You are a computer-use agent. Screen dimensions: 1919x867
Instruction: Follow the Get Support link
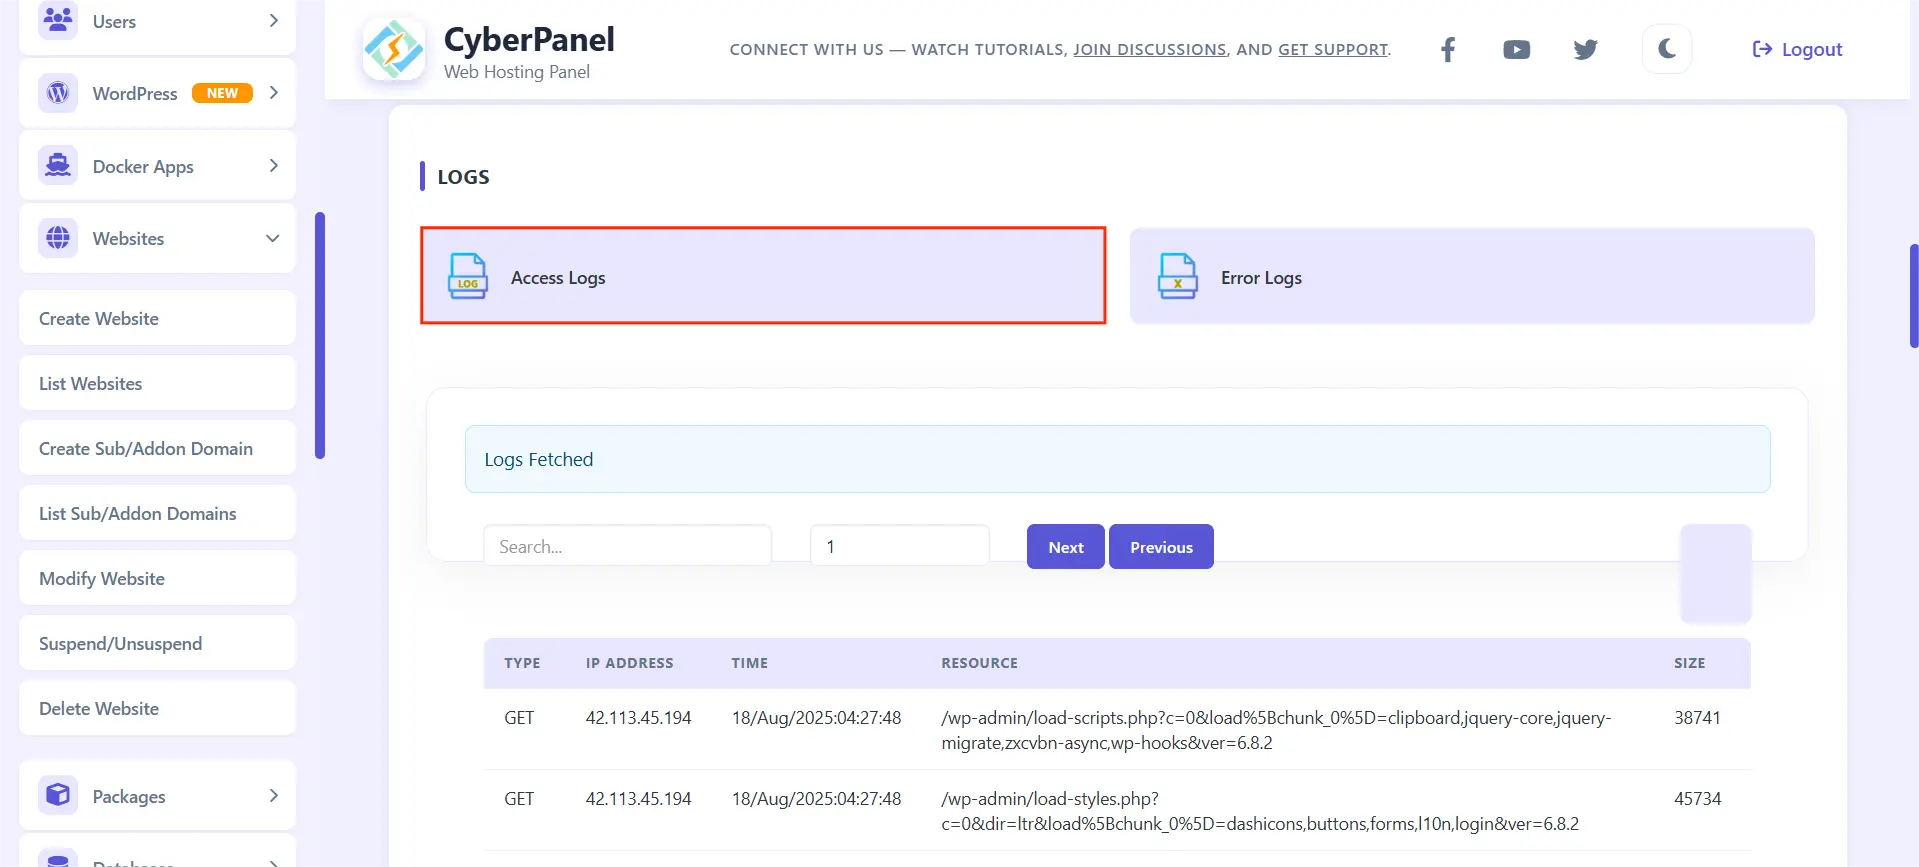click(x=1333, y=49)
